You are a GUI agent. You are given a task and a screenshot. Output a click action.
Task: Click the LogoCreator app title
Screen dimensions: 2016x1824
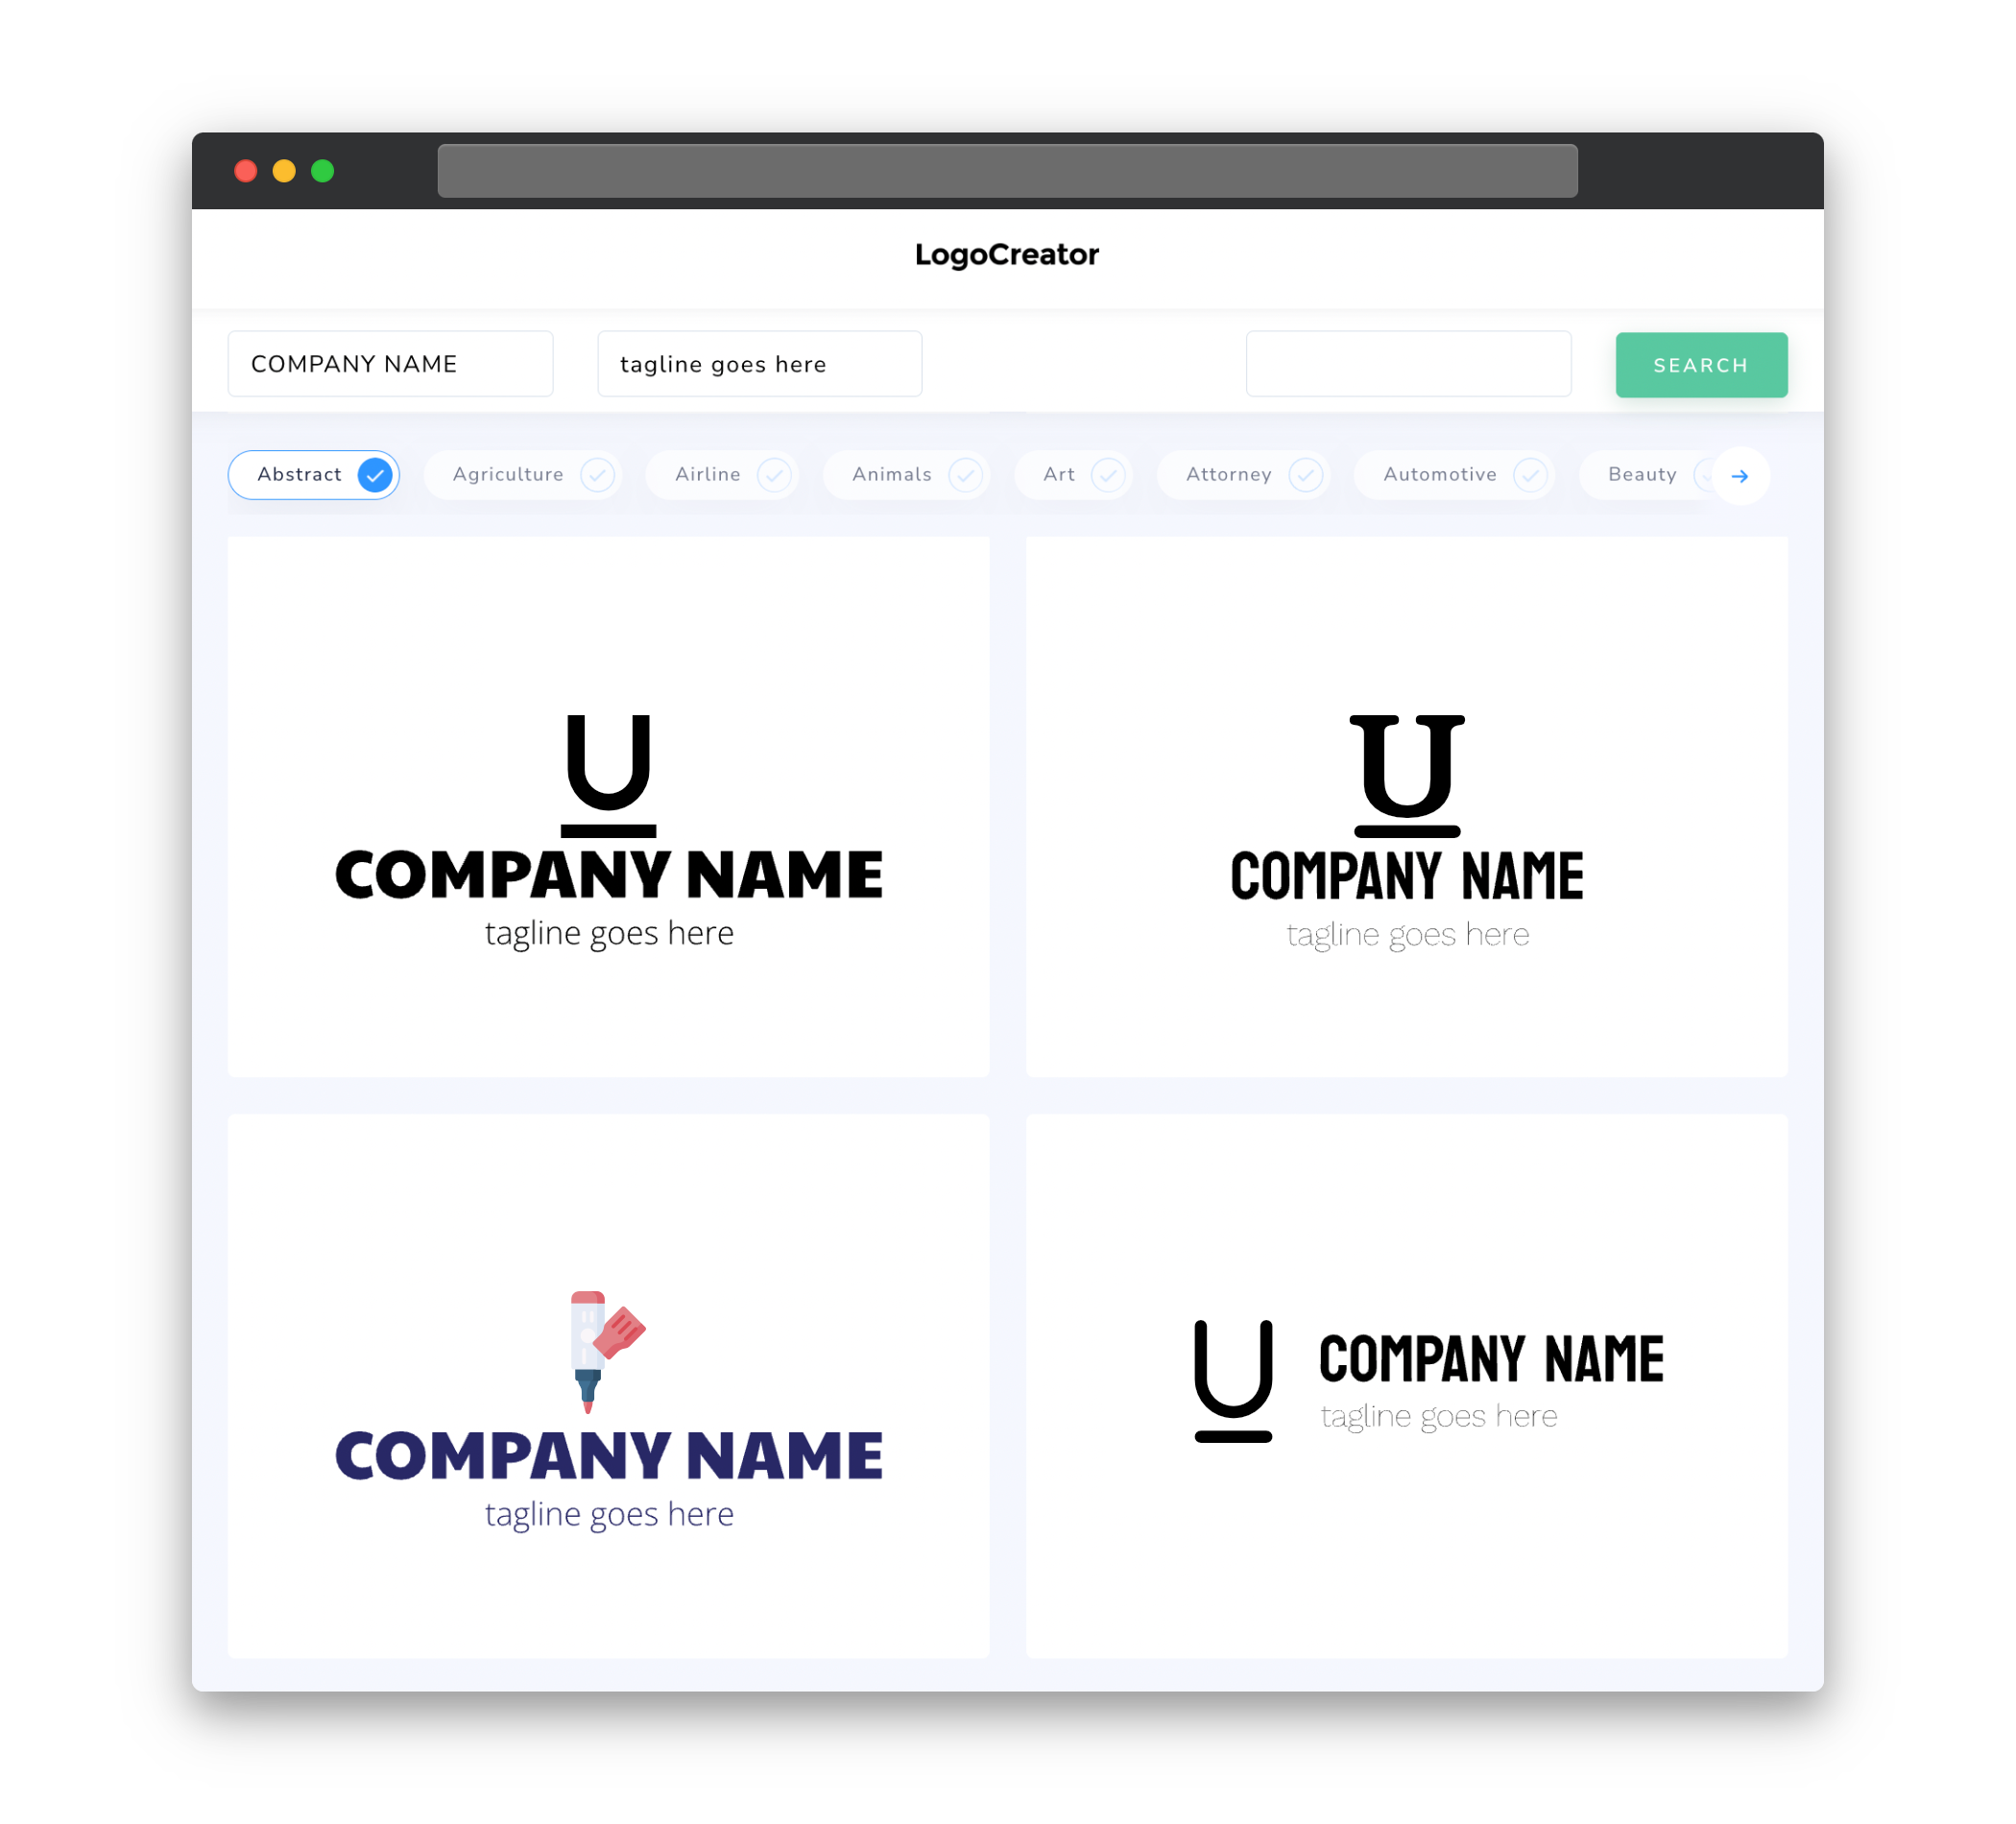pos(1006,254)
